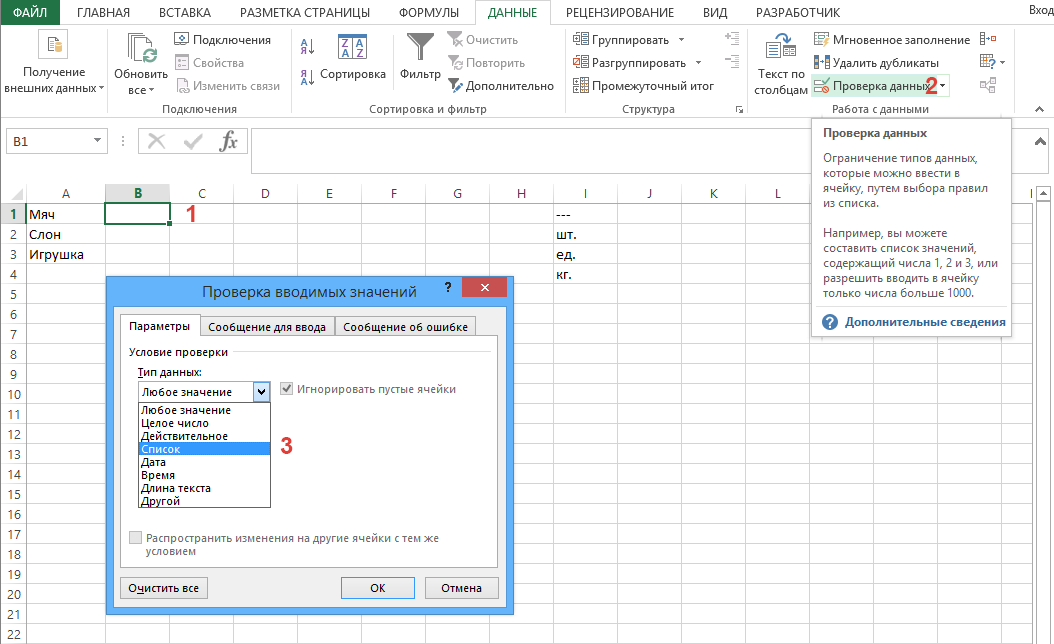Click the What-If Analysis icon
This screenshot has height=644, width=1054.
(x=988, y=62)
